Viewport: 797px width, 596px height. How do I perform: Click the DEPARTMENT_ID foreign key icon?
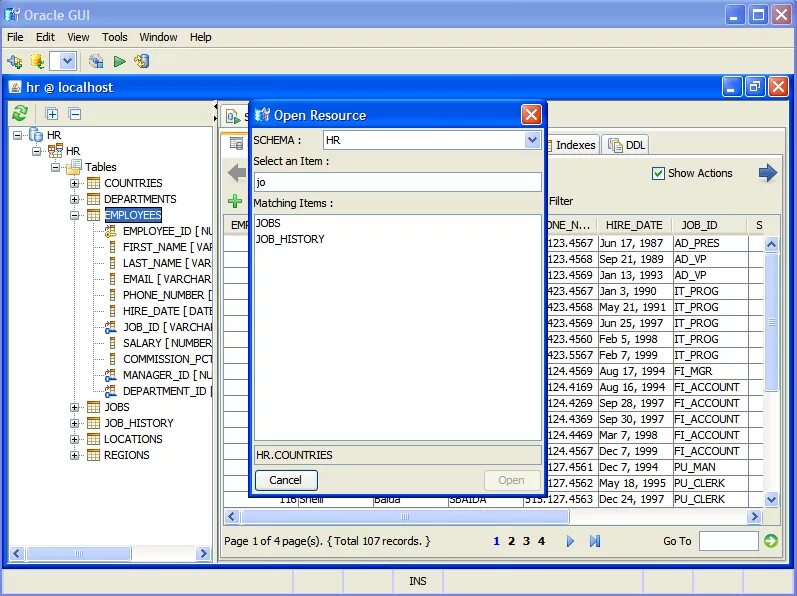pyautogui.click(x=110, y=391)
